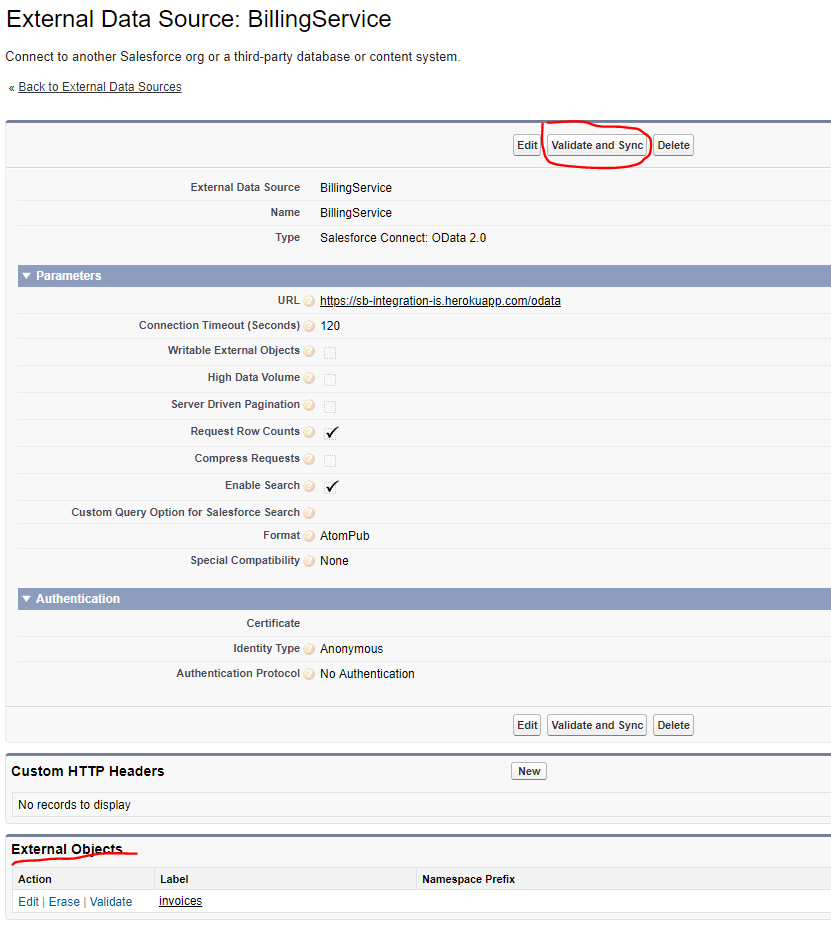The width and height of the screenshot is (831, 928).
Task: Collapse the Parameters section triangle
Action: point(26,276)
